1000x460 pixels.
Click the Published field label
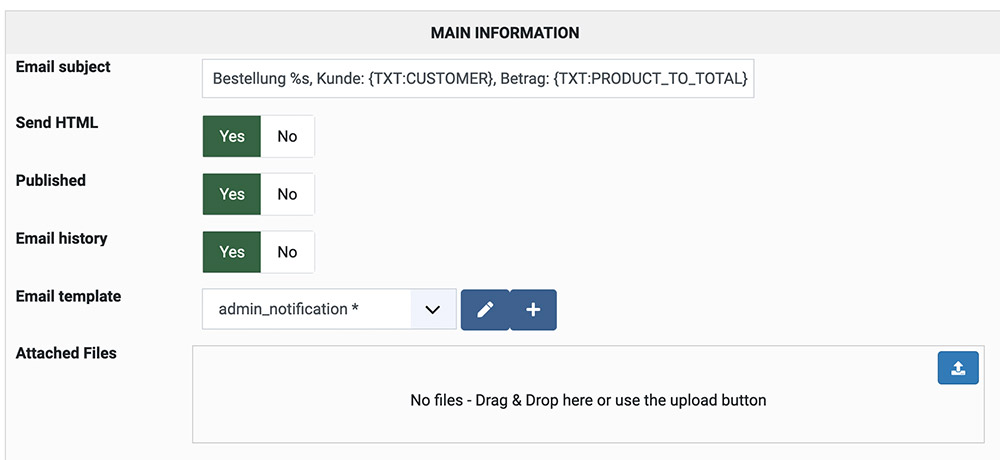point(51,181)
